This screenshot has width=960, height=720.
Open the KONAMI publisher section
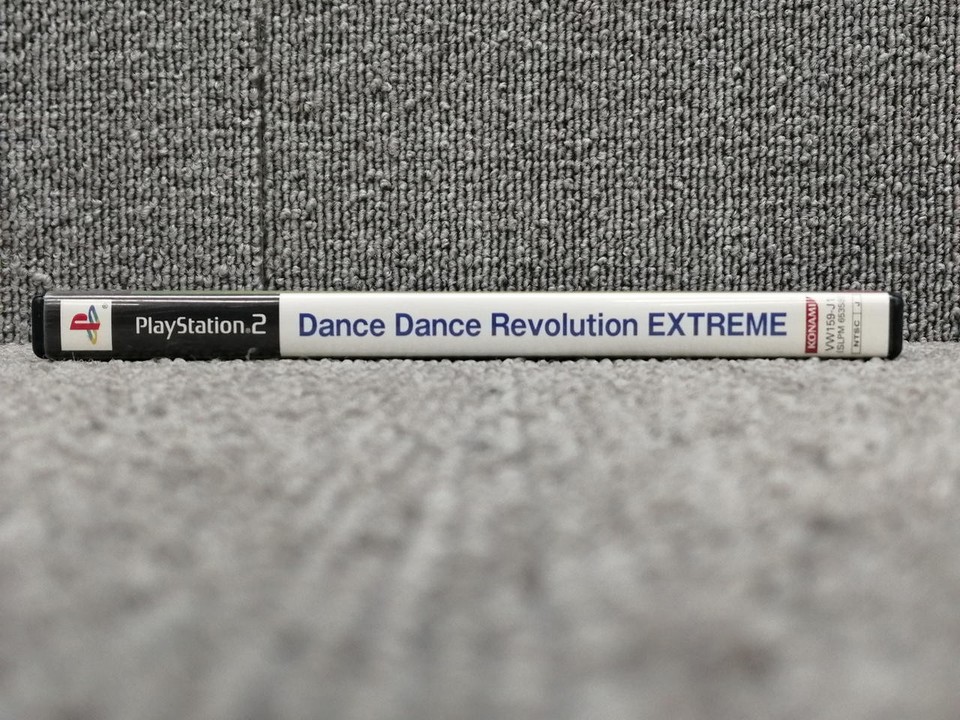tap(812, 325)
